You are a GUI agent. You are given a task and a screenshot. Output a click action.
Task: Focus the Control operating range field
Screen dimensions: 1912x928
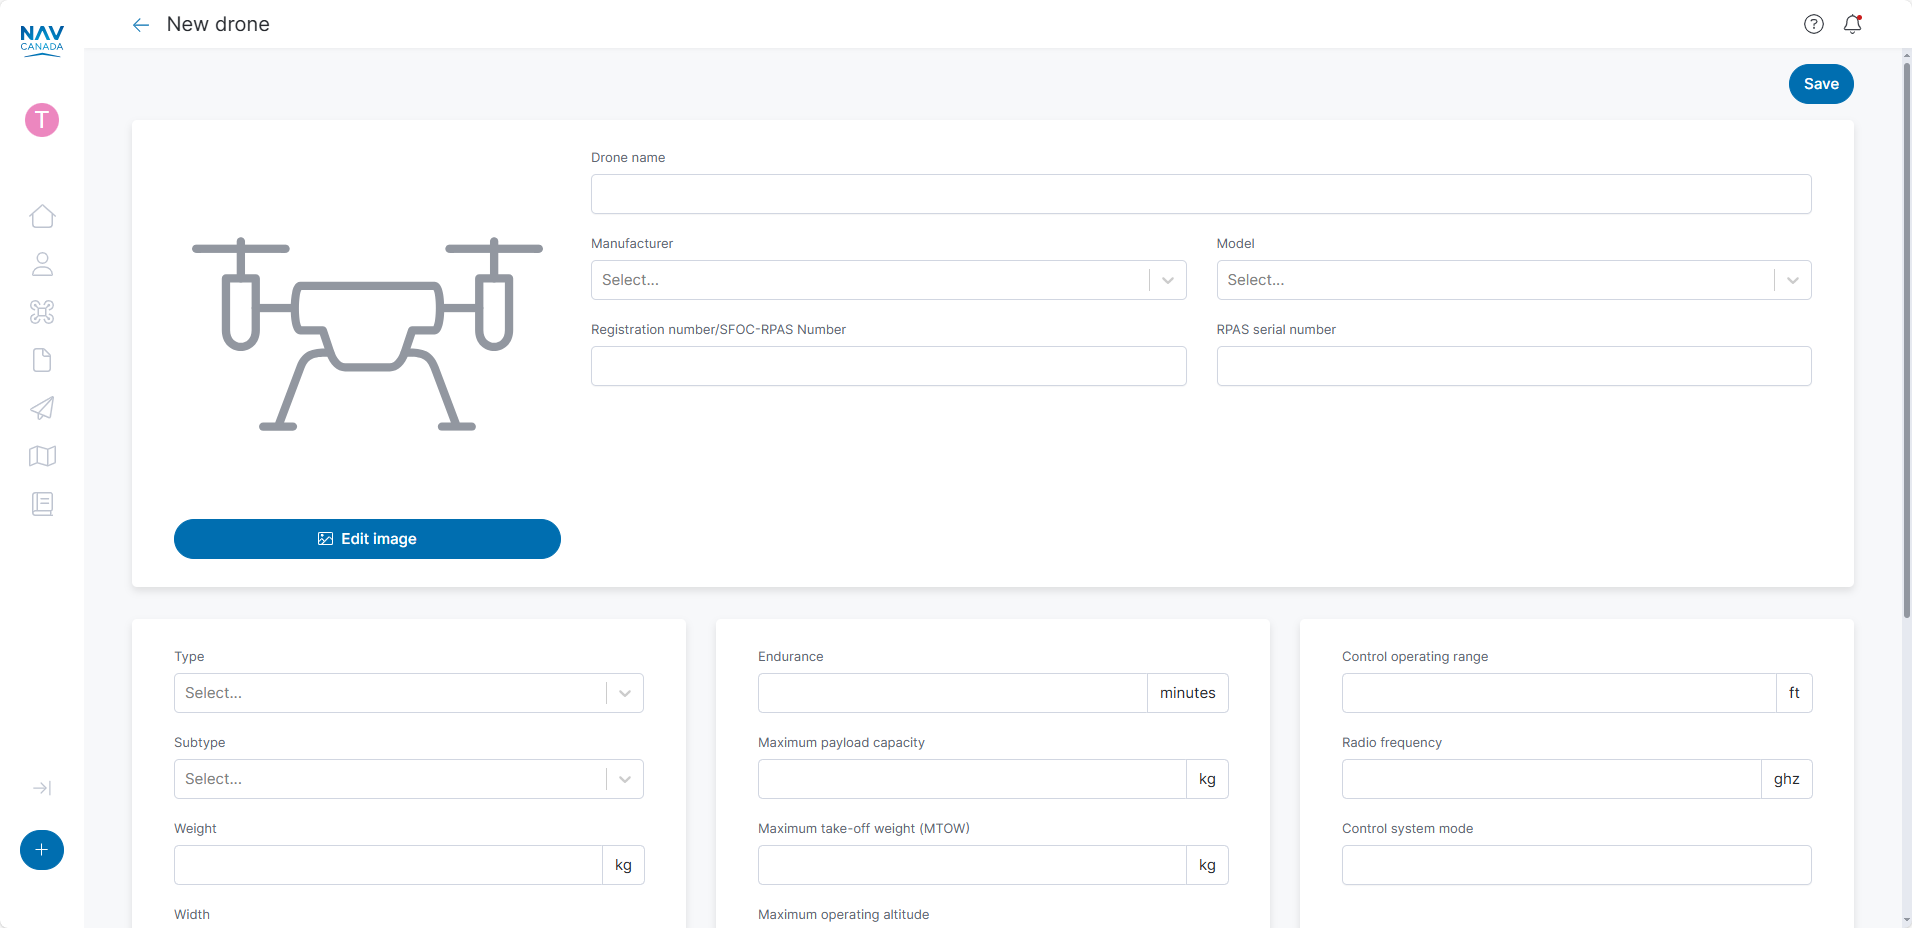click(1559, 693)
